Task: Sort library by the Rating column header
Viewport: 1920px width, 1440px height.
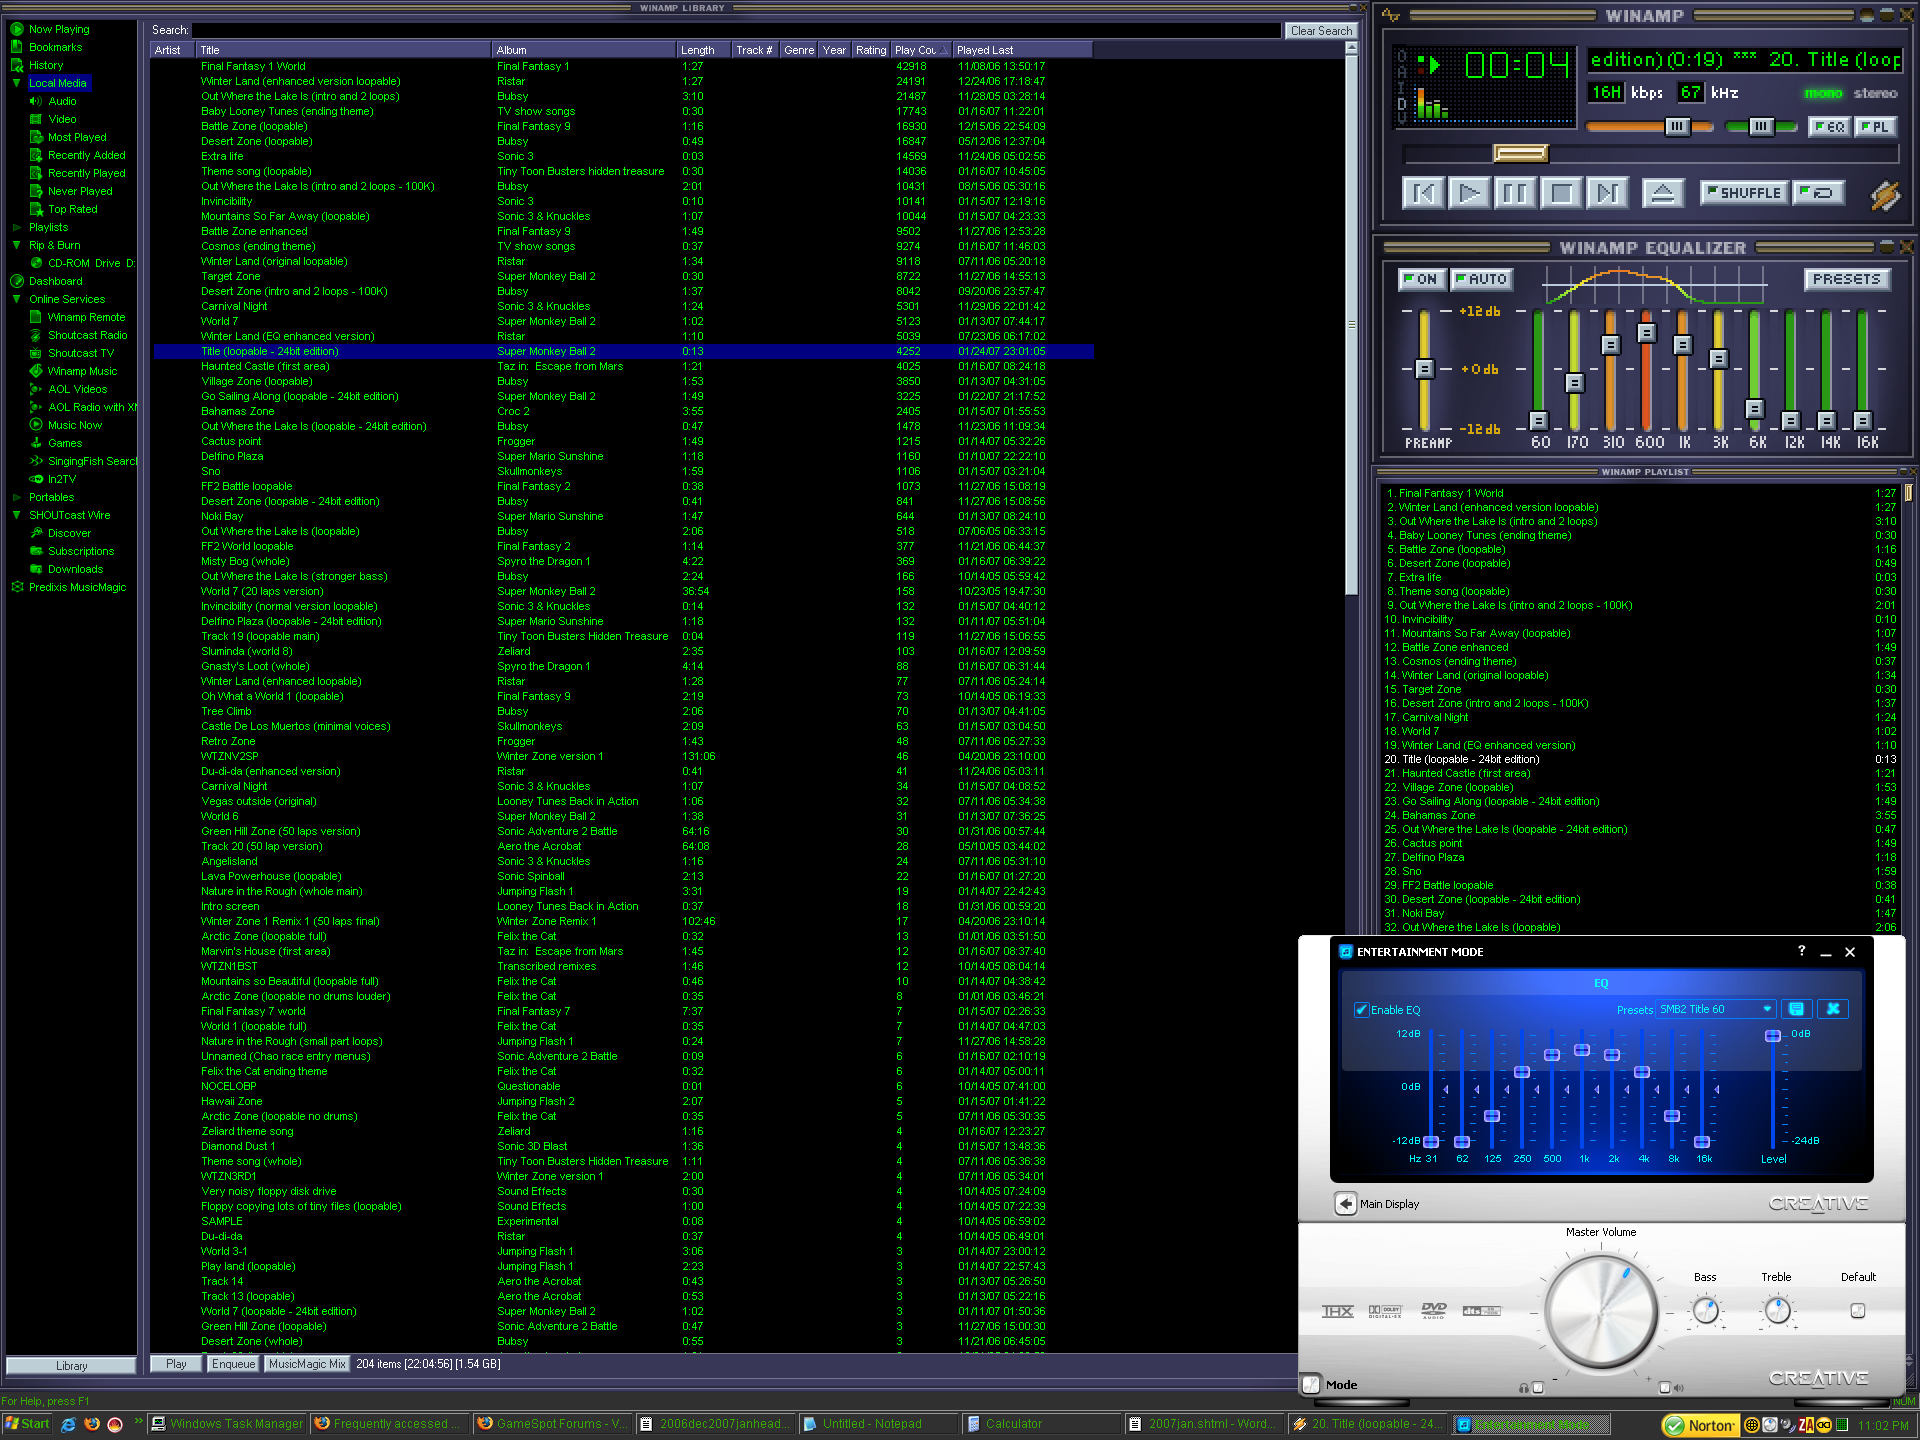Action: (x=870, y=50)
